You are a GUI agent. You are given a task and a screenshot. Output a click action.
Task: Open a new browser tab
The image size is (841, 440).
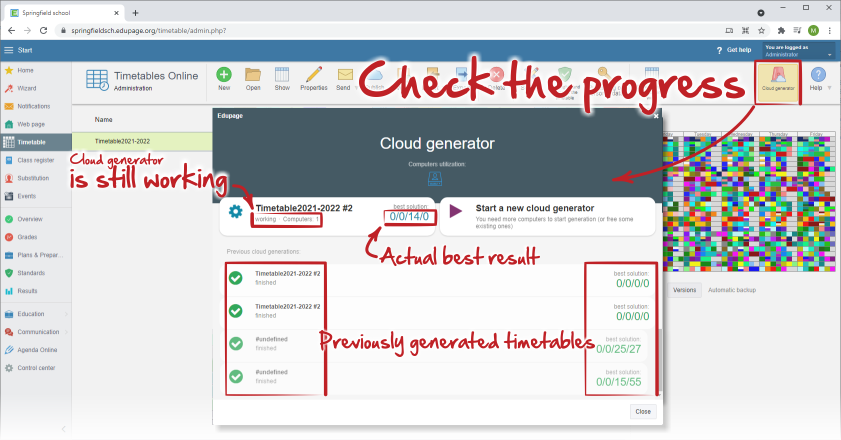pos(135,13)
